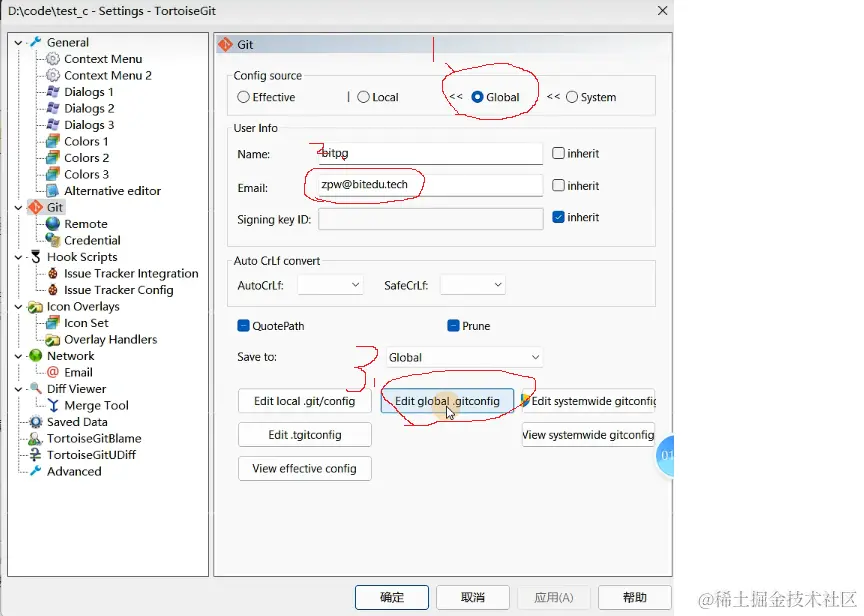Click the Colors 1 icon

(53, 141)
